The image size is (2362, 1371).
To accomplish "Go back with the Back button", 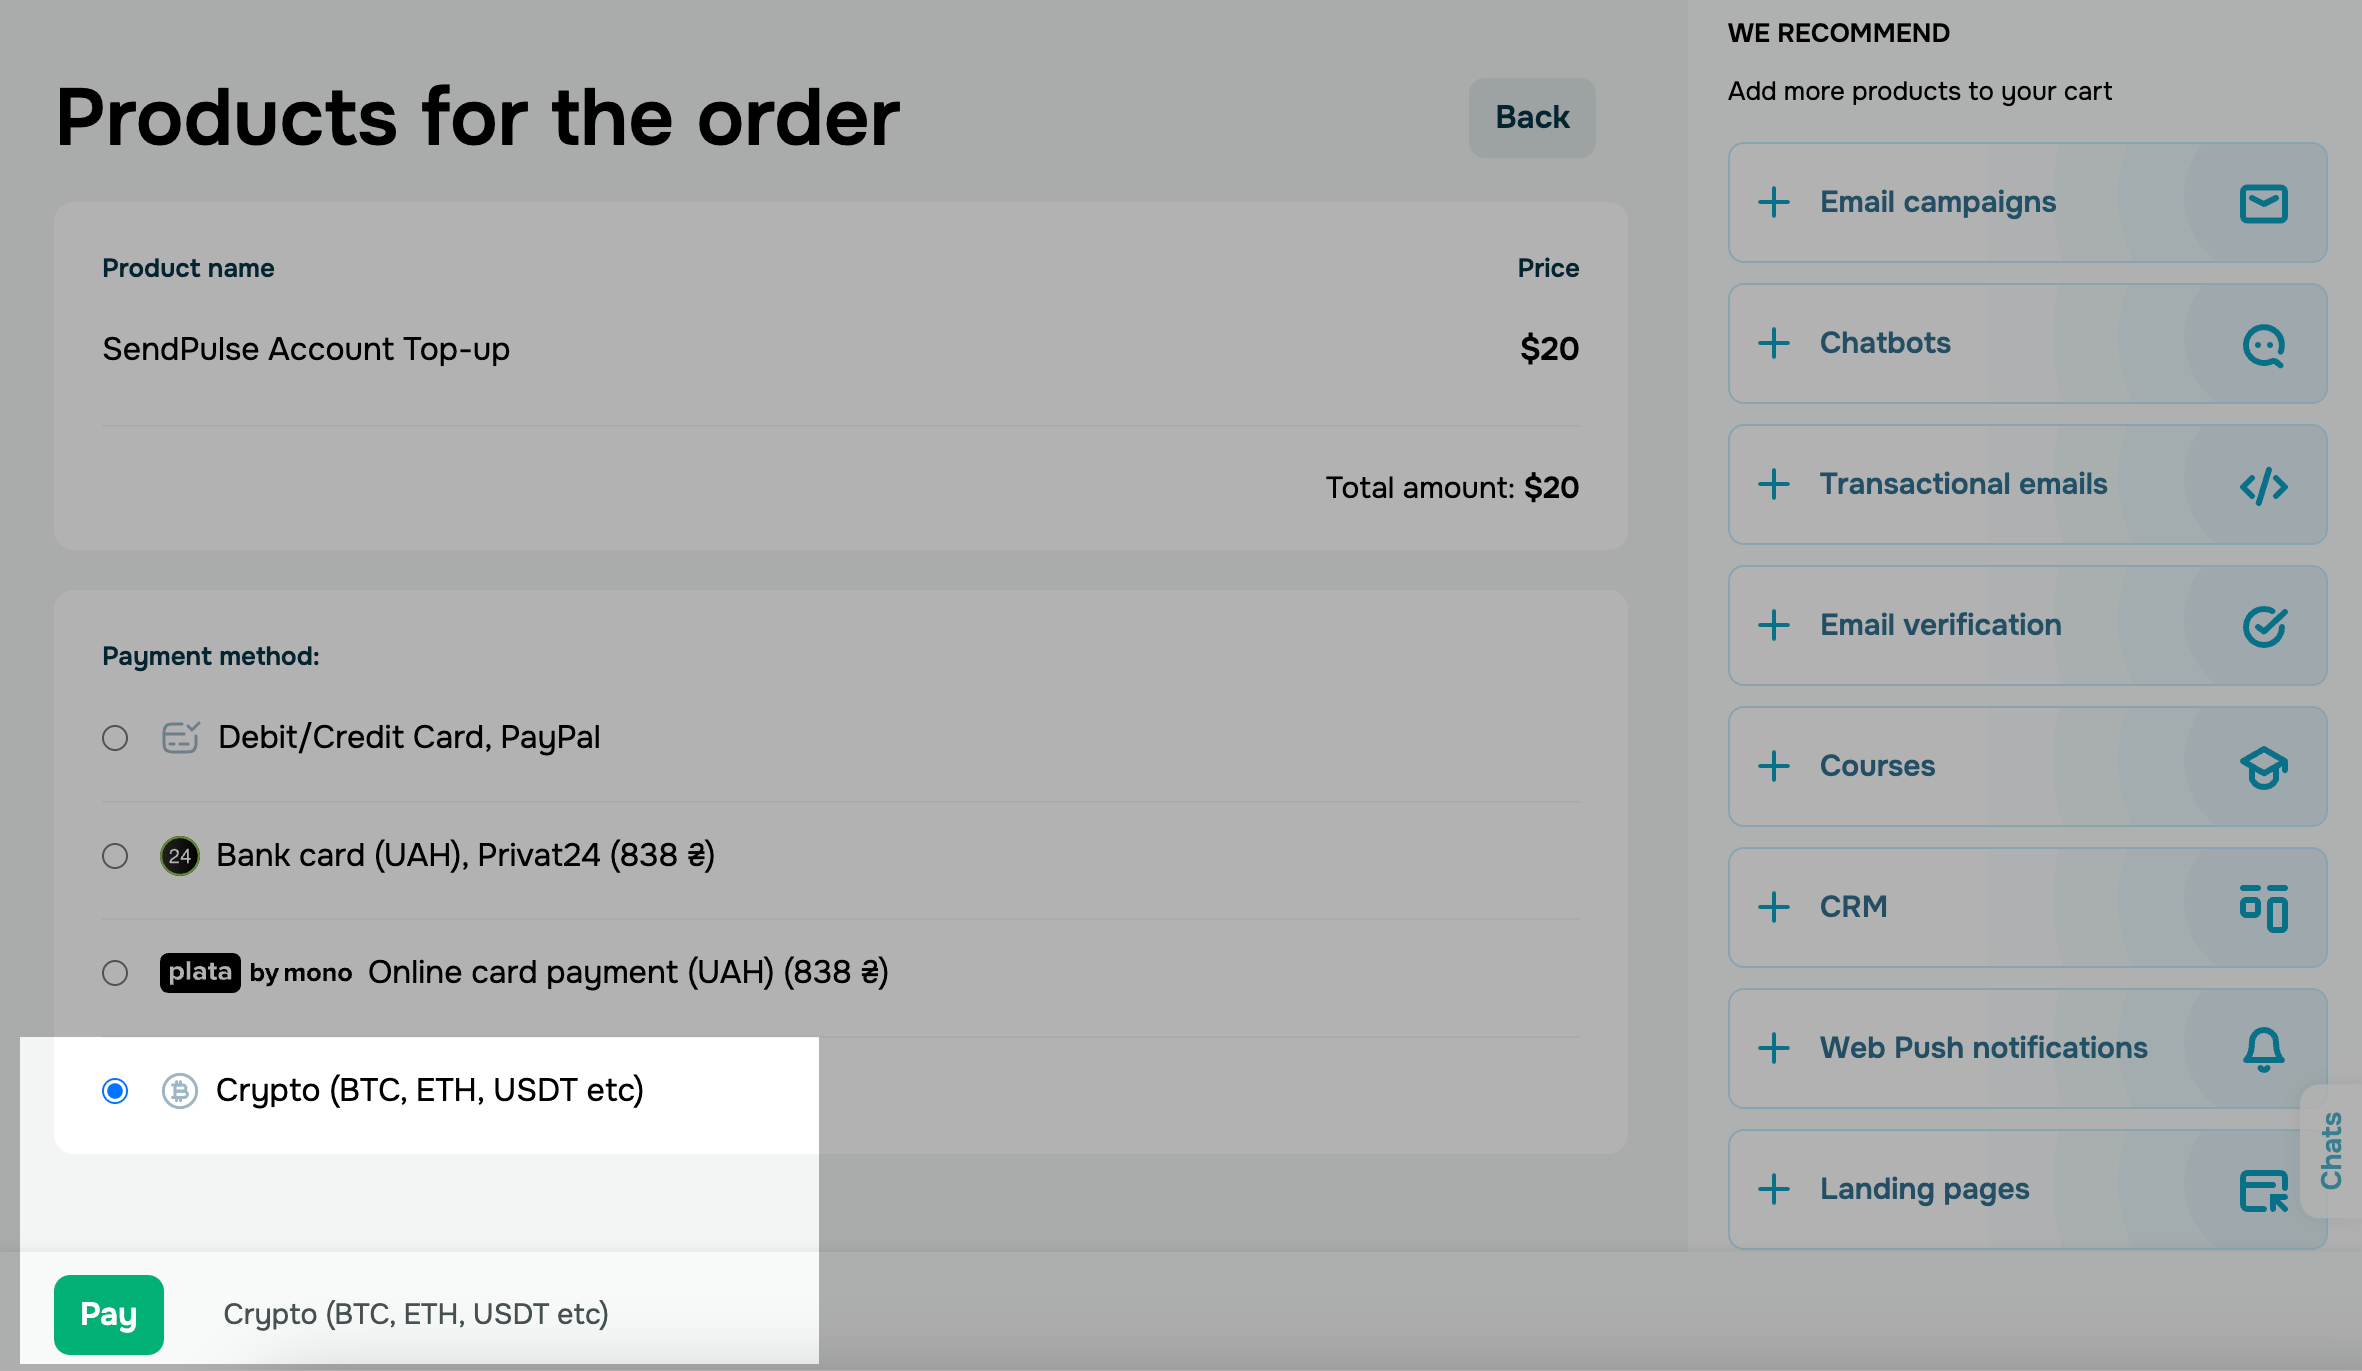I will (x=1531, y=118).
